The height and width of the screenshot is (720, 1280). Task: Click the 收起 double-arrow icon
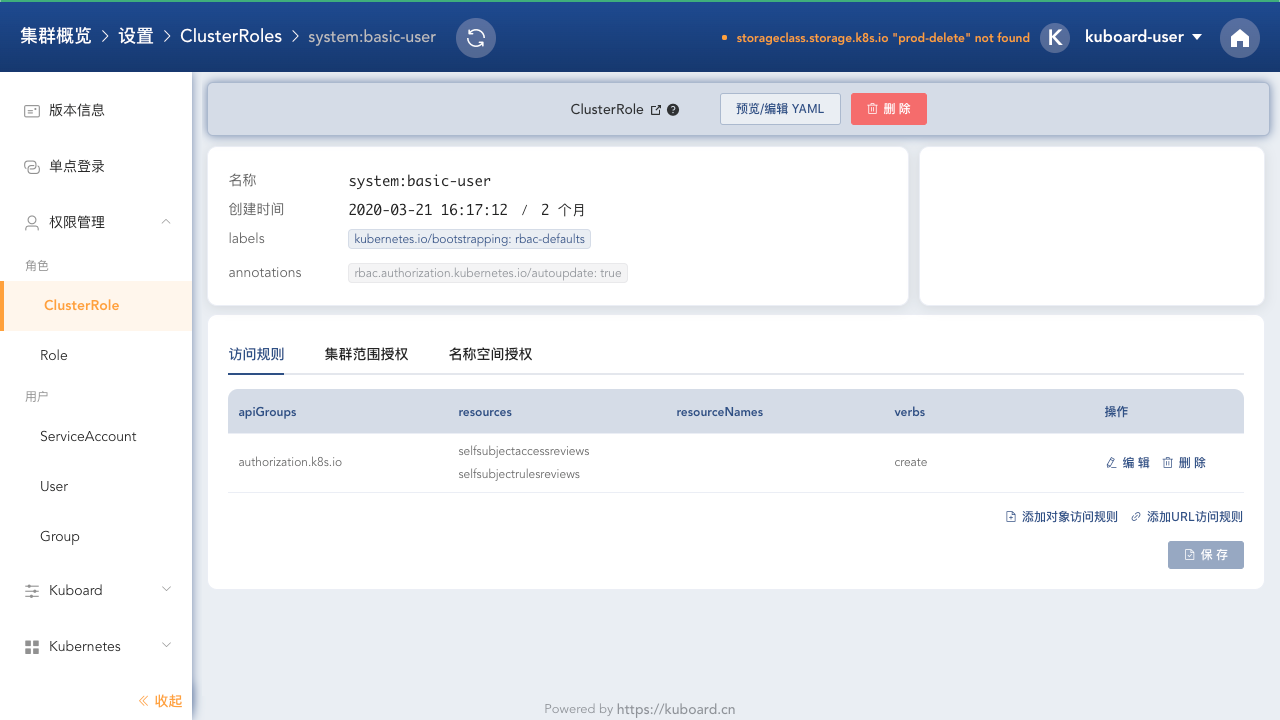pos(143,701)
